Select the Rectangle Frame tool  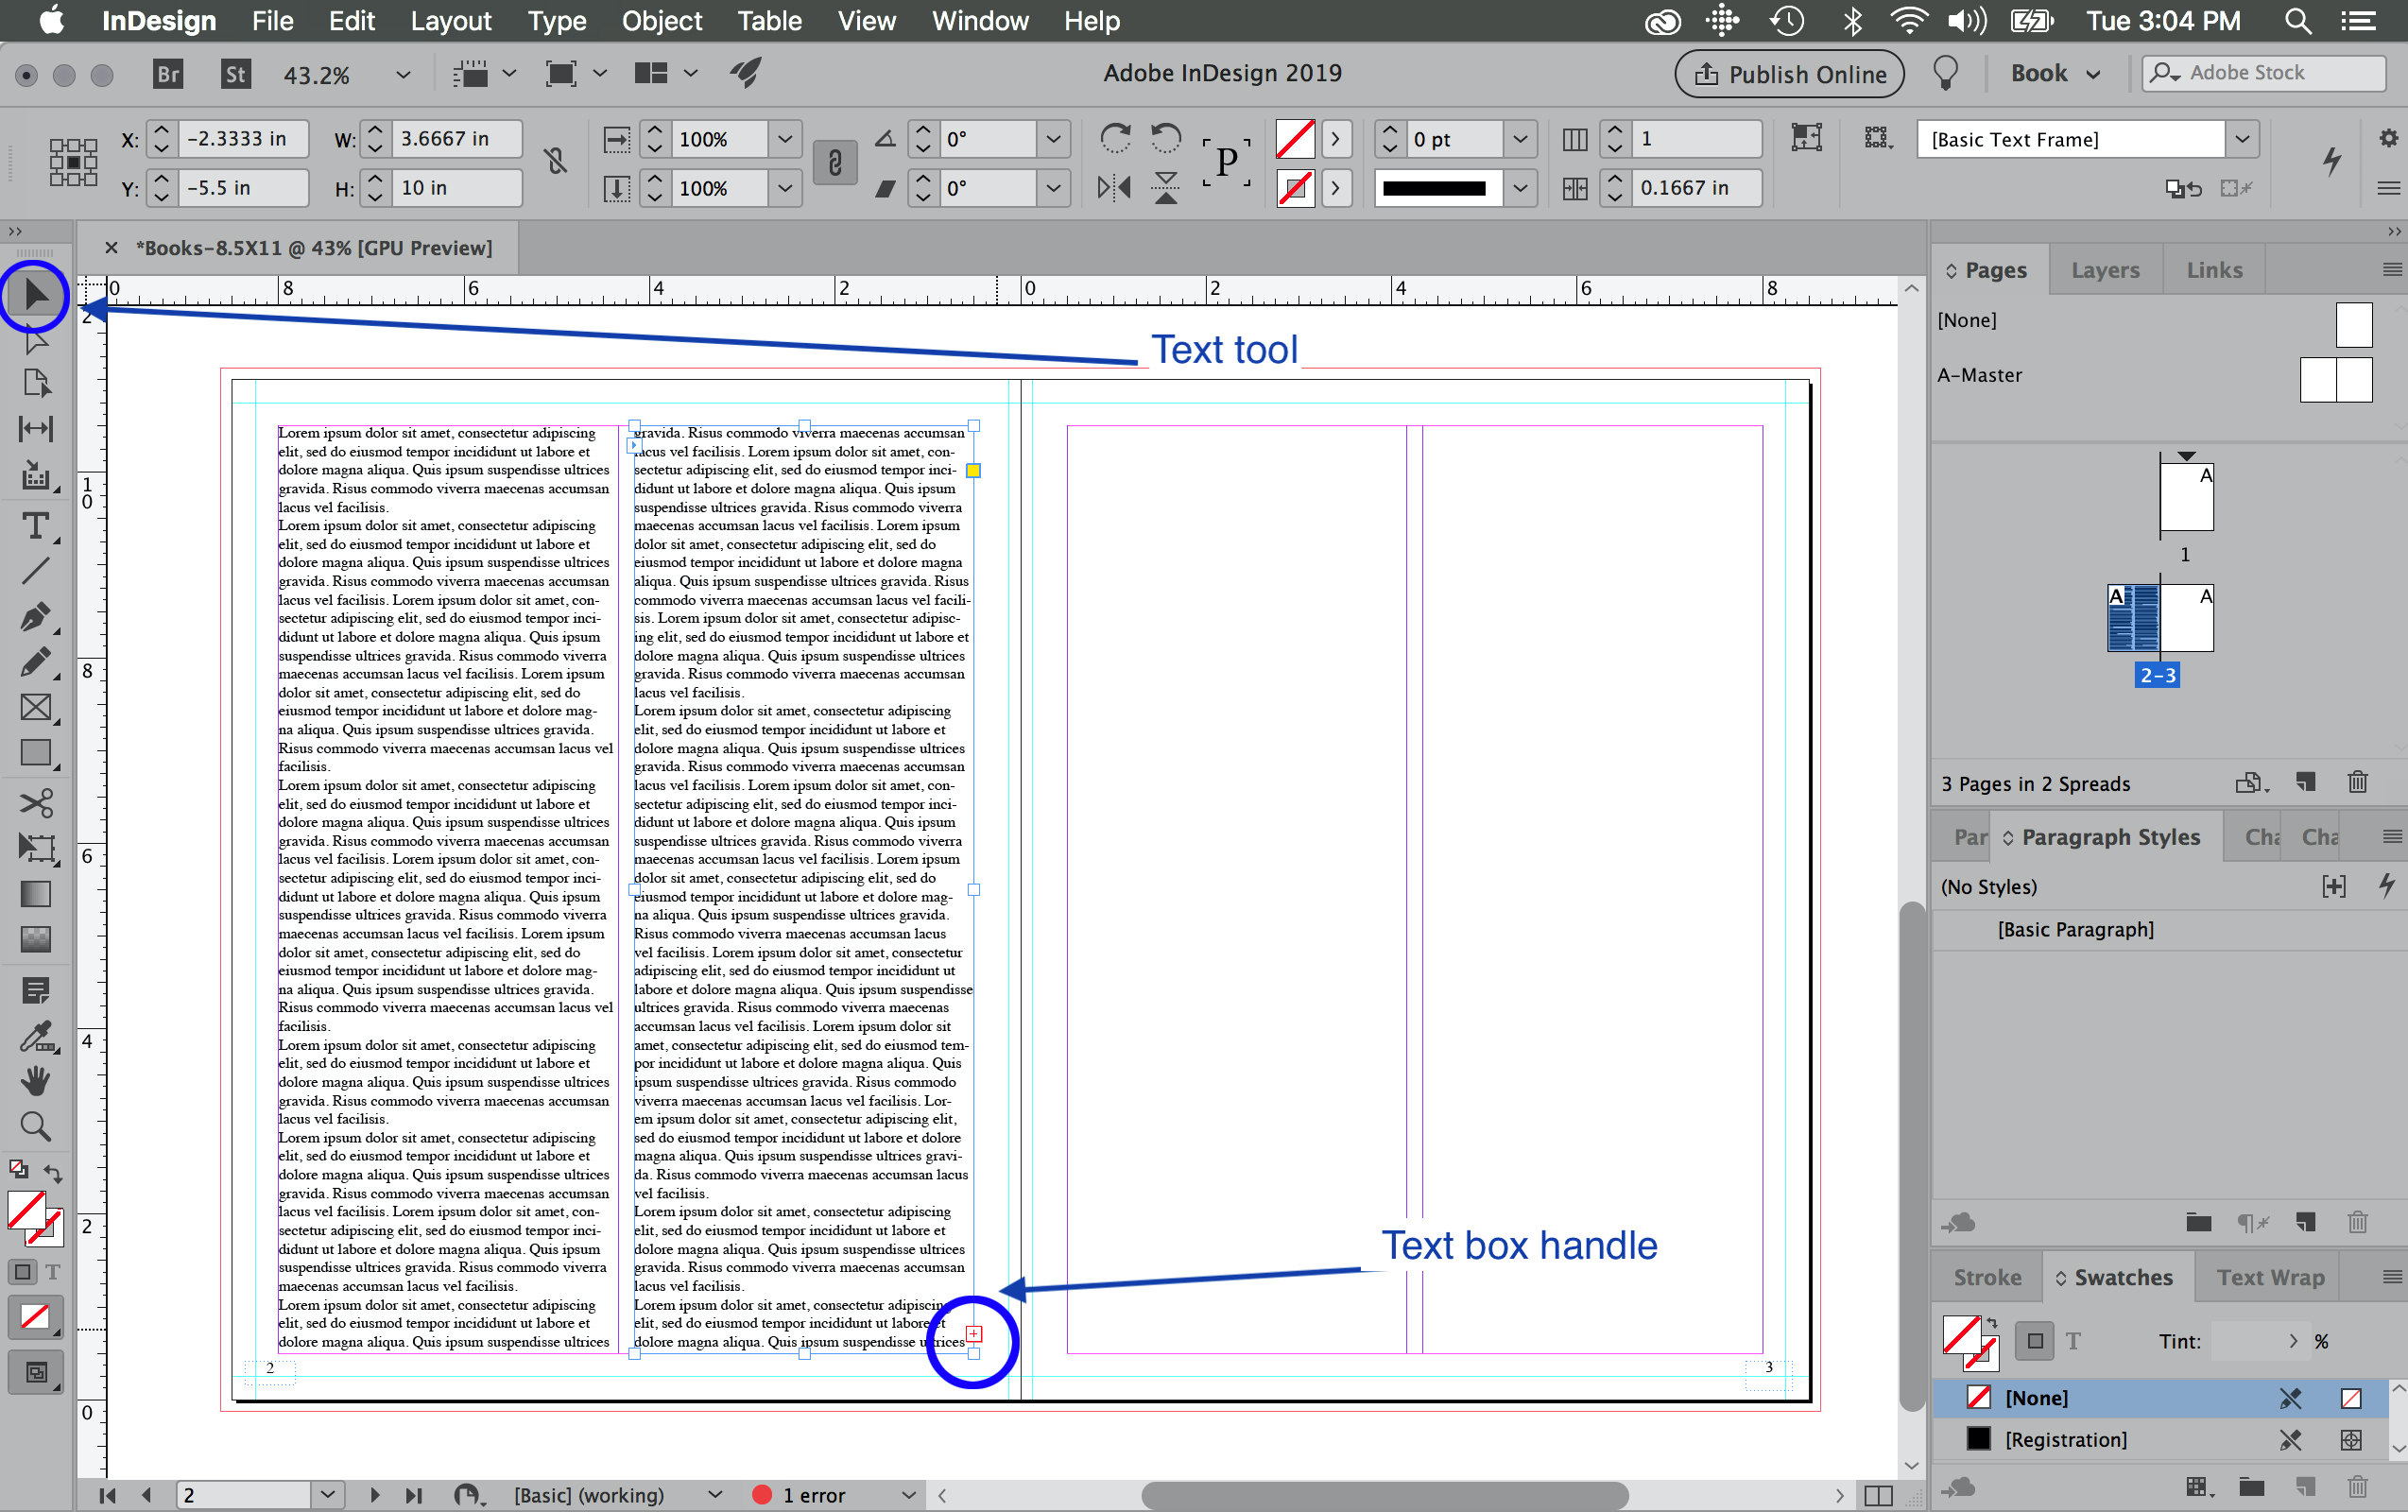click(36, 707)
